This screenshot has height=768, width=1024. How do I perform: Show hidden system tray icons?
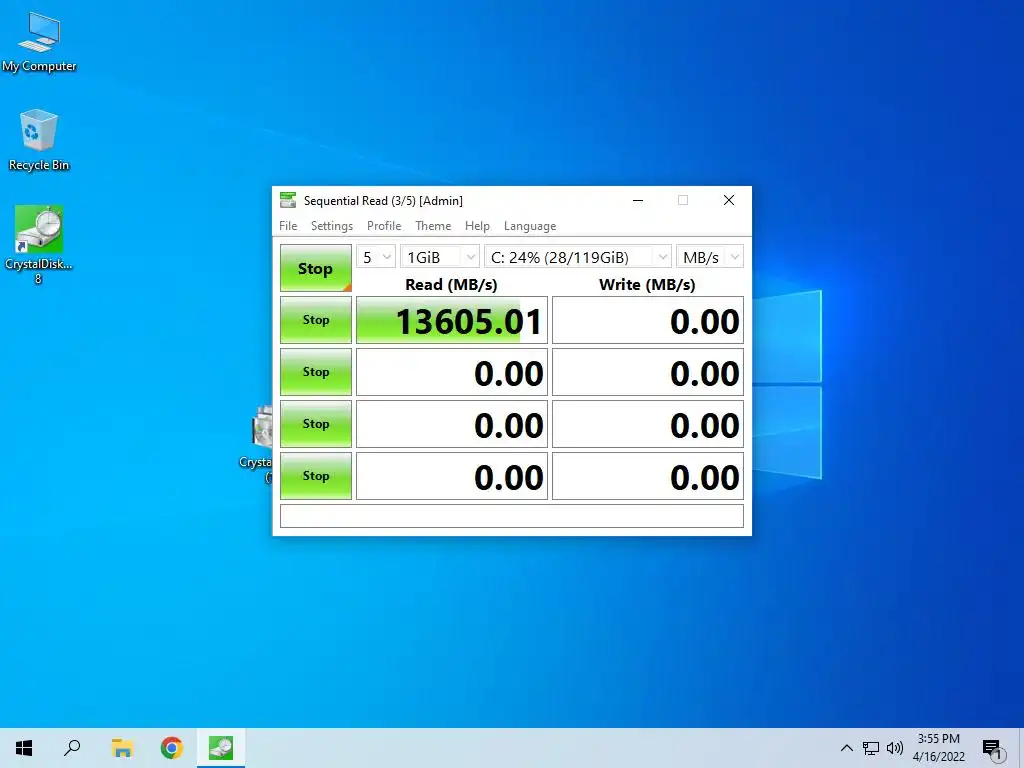pos(846,748)
